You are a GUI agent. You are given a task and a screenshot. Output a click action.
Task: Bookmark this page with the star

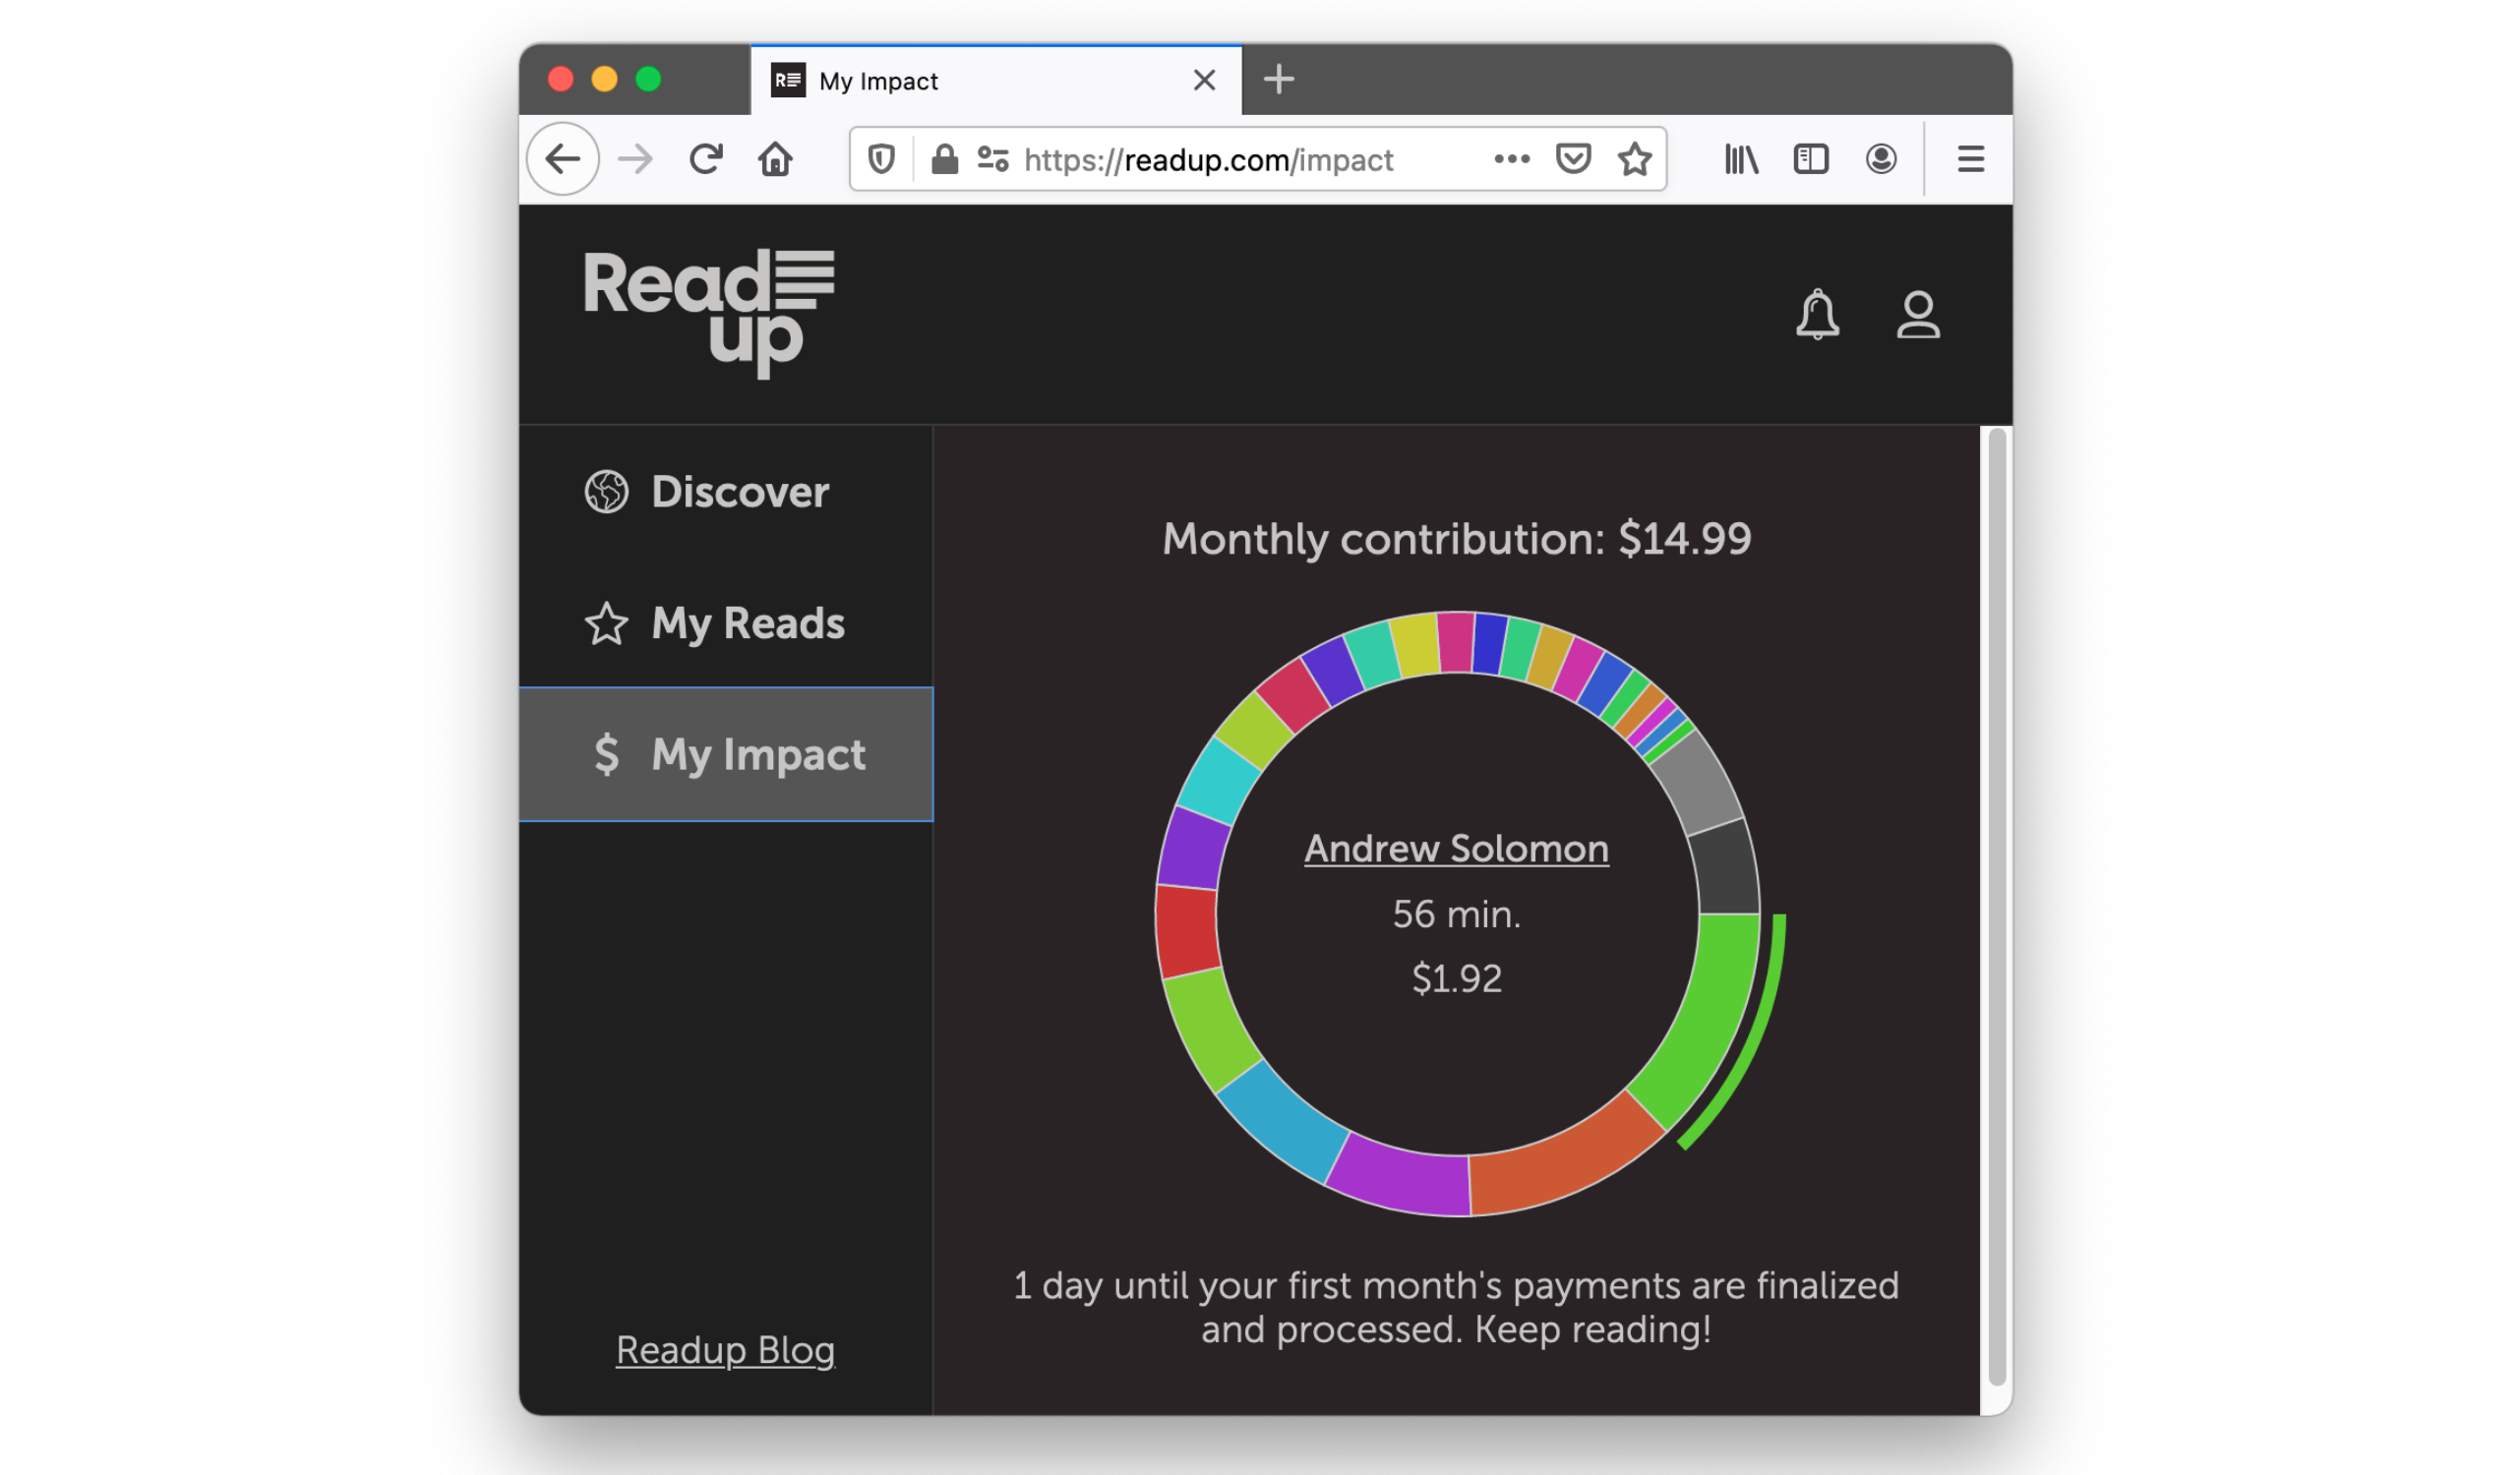click(x=1635, y=159)
